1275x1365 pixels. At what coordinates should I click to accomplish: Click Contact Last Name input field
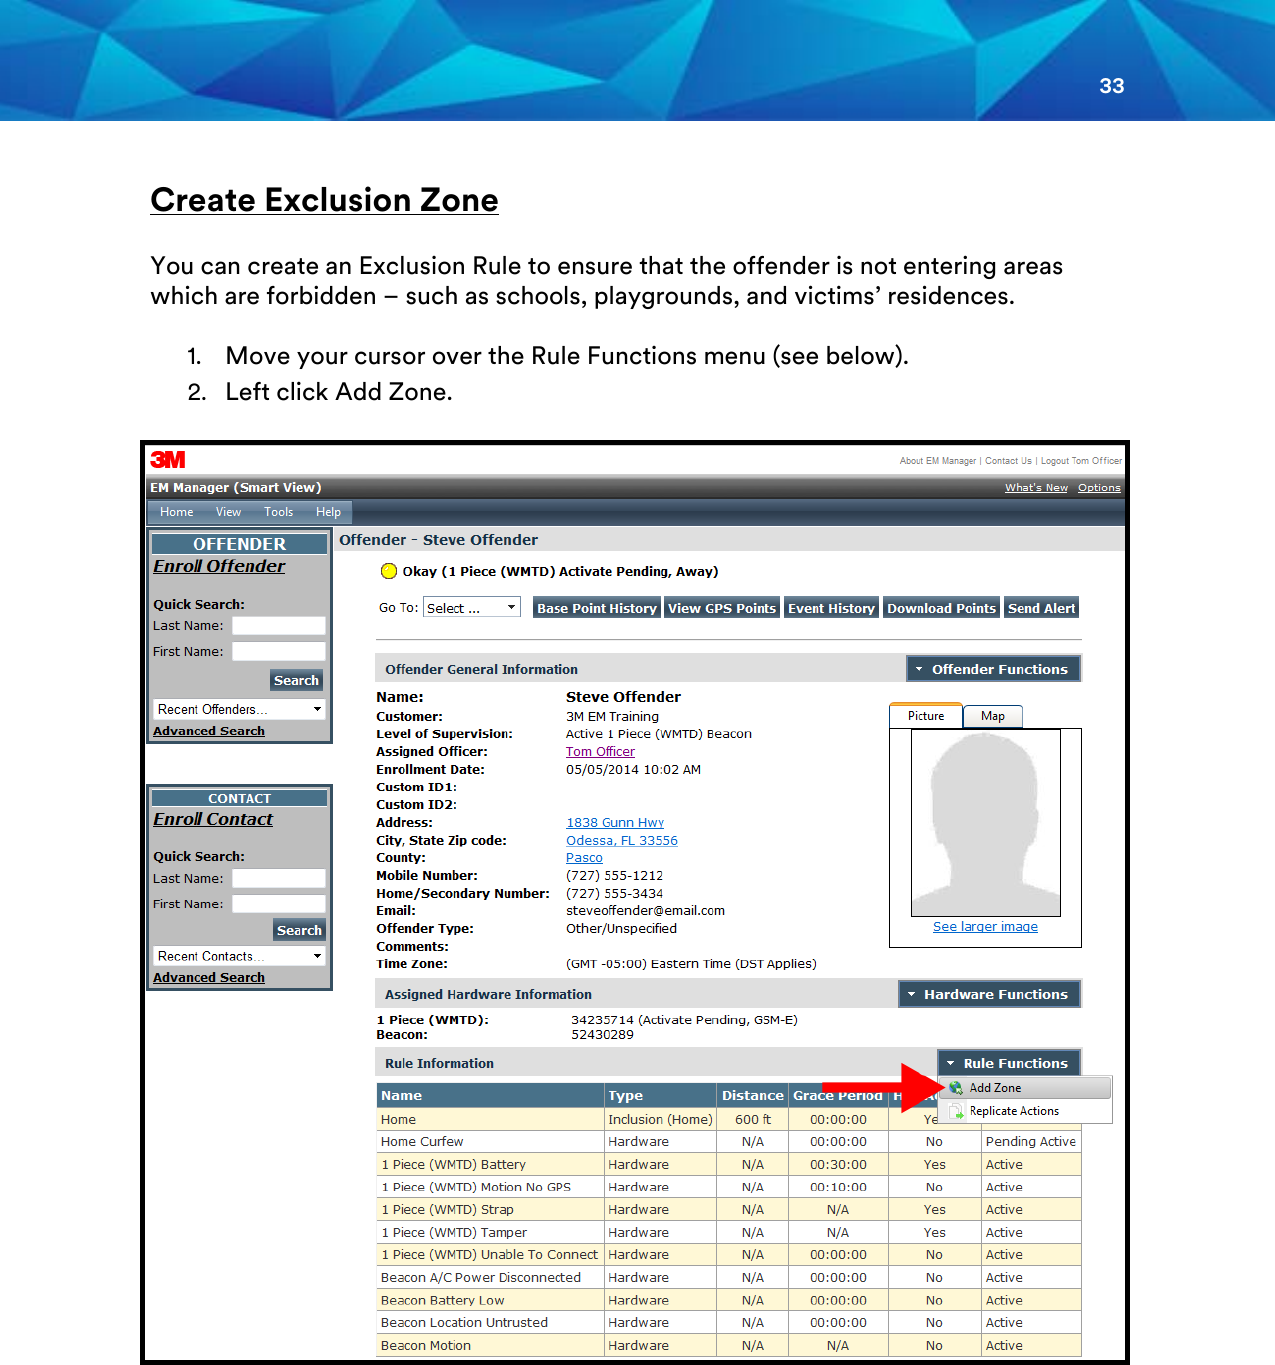tap(279, 878)
